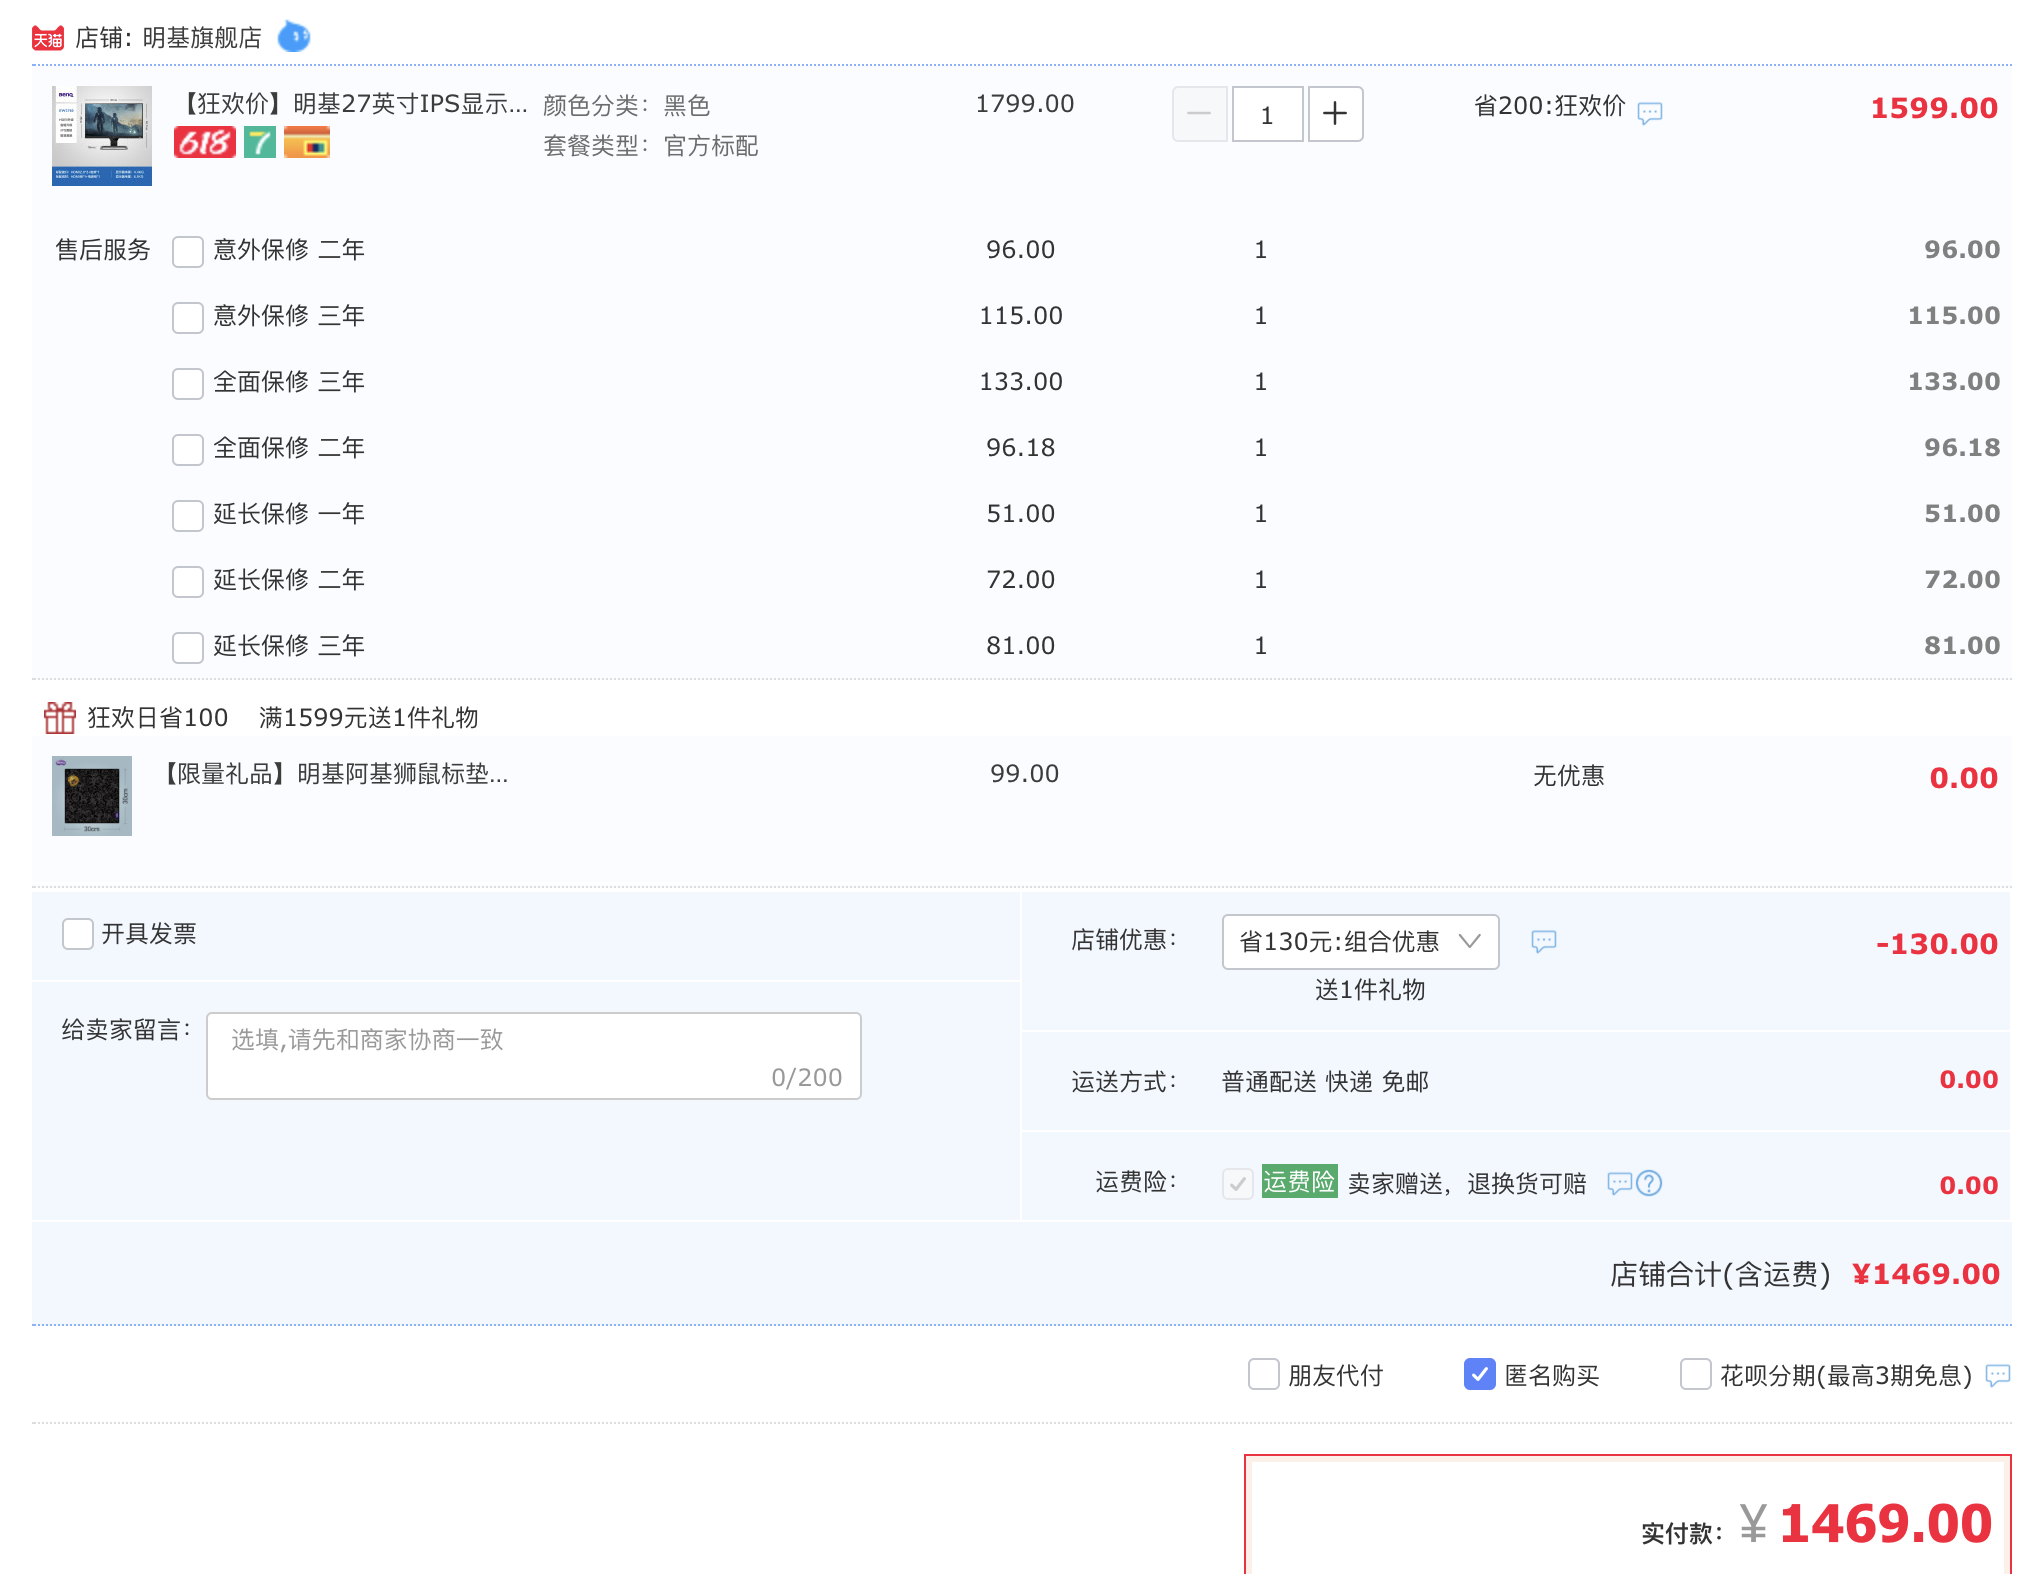
Task: Check 延长保修 三年 service option
Action: point(188,647)
